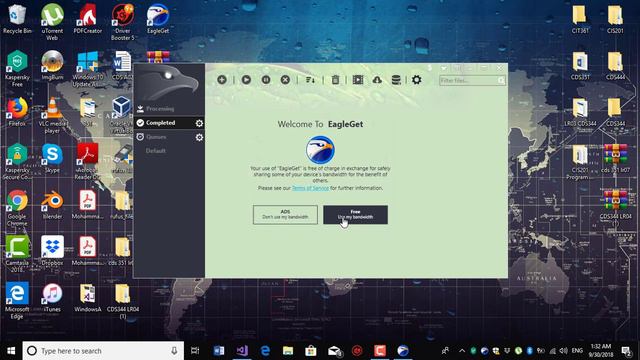Expand hidden system tray icons
Viewport: 640px width, 360px height.
462,351
